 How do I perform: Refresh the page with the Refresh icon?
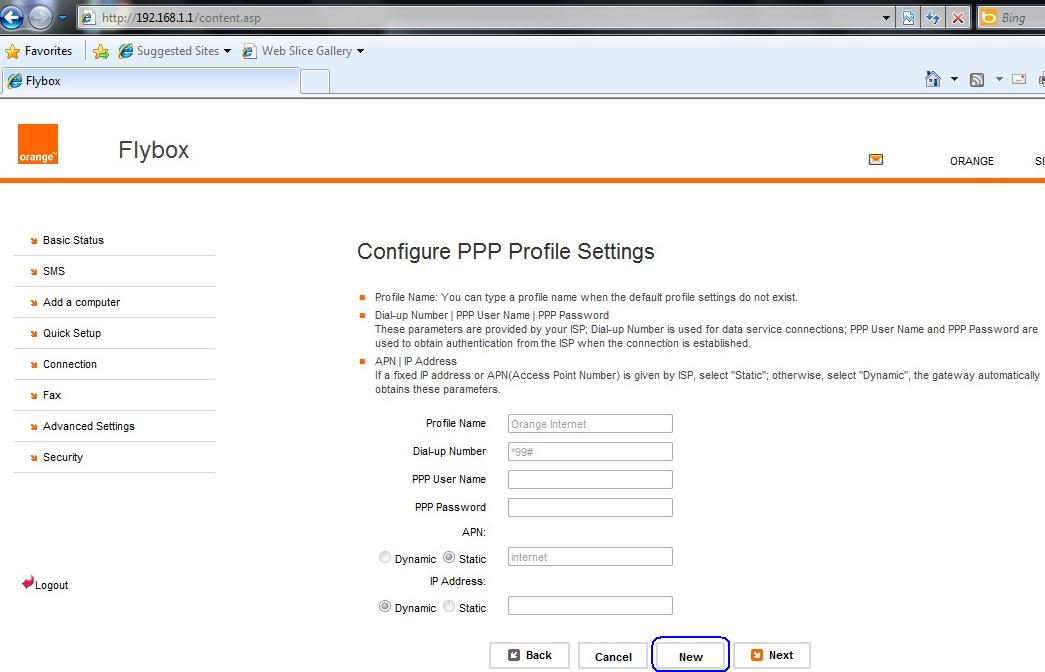pyautogui.click(x=933, y=18)
